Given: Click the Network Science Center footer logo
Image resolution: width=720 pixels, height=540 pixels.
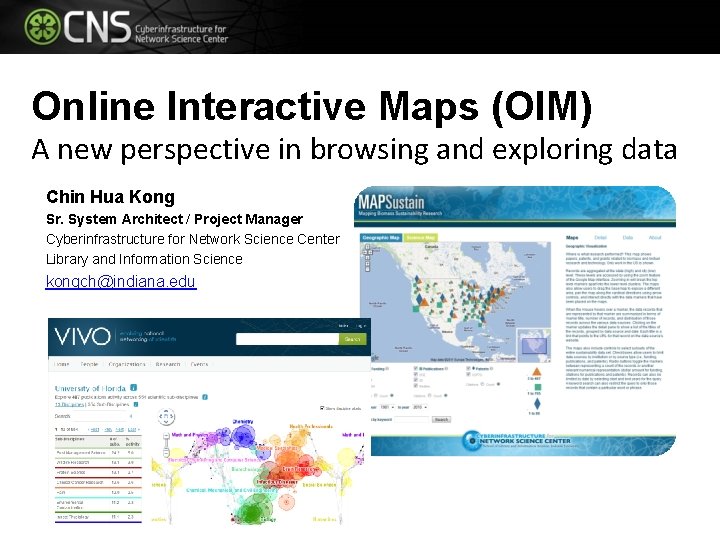Looking at the screenshot, I should coord(518,441).
